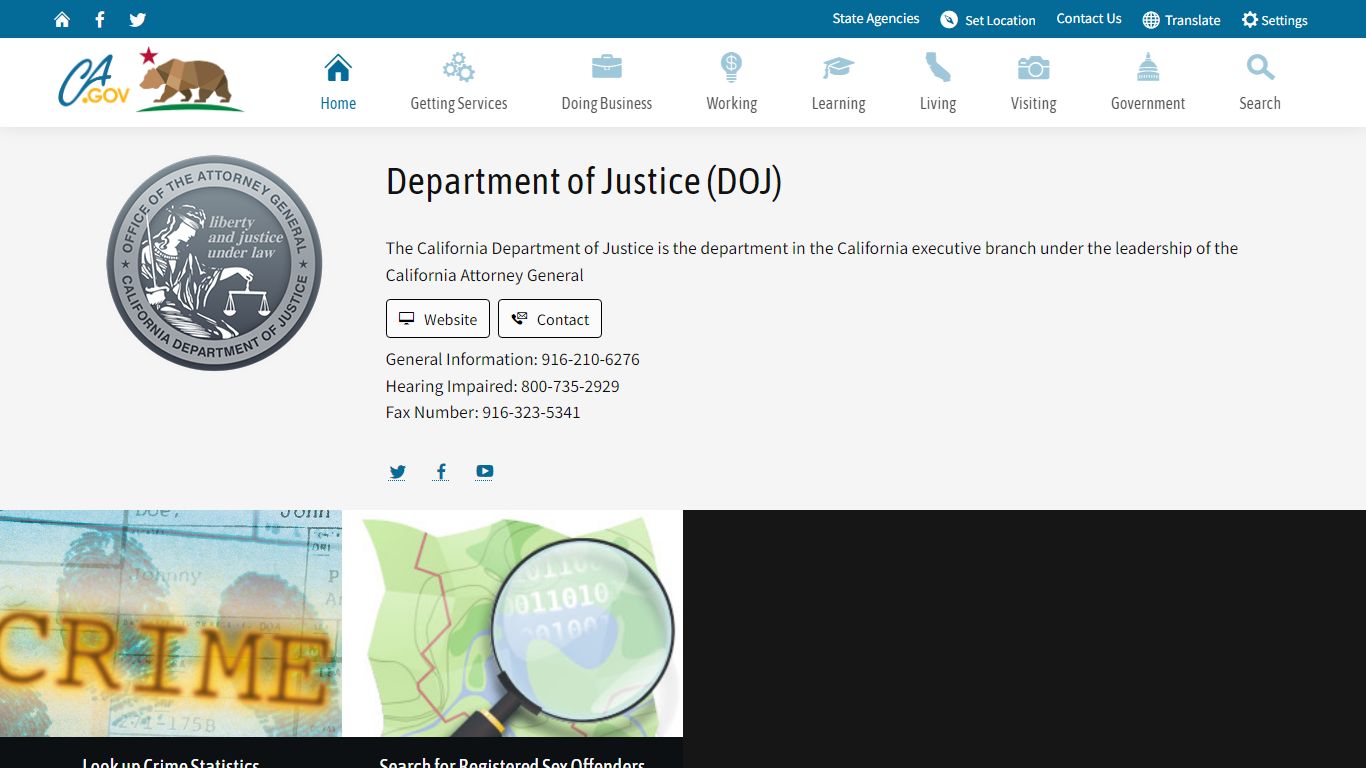
Task: Open the Government capitol dome menu
Action: pos(1148,83)
